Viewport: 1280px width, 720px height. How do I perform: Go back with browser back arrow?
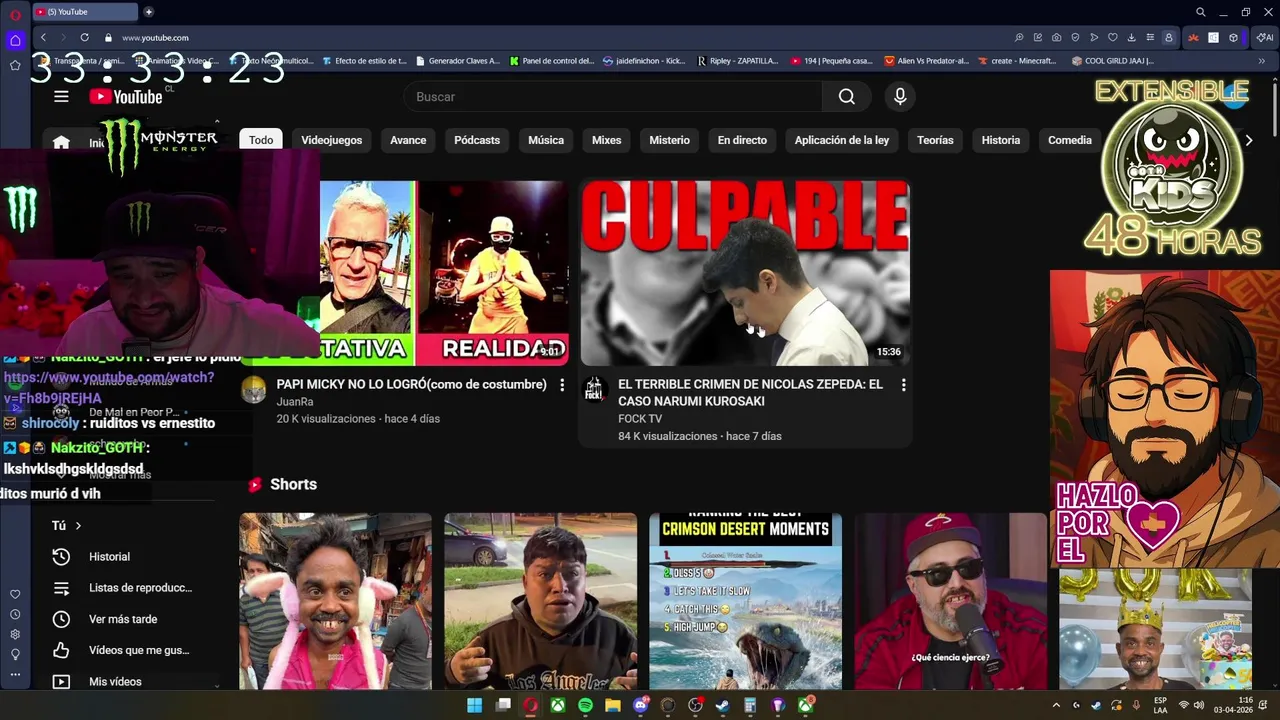pyautogui.click(x=42, y=37)
